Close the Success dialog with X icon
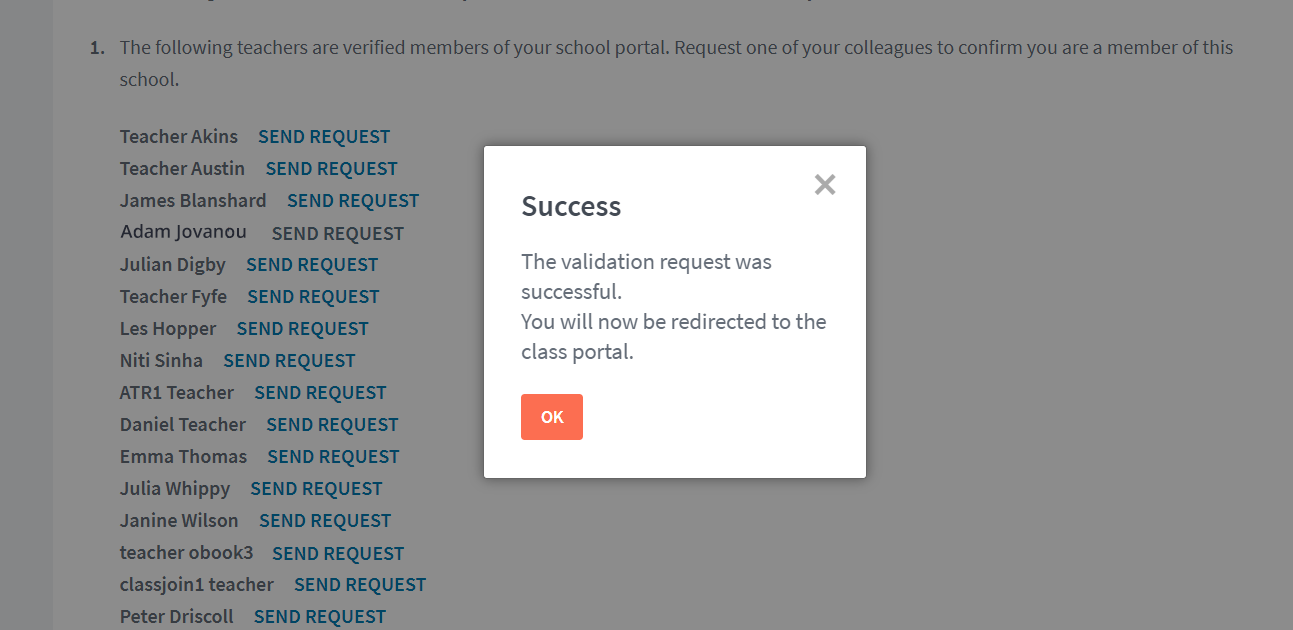The width and height of the screenshot is (1293, 630). pos(825,184)
